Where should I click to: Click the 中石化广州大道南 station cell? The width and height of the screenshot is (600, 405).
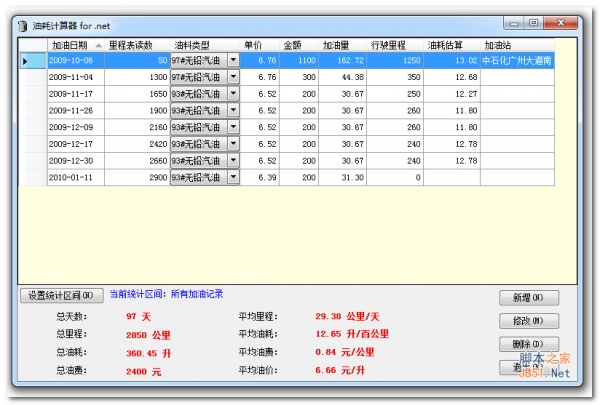516,61
